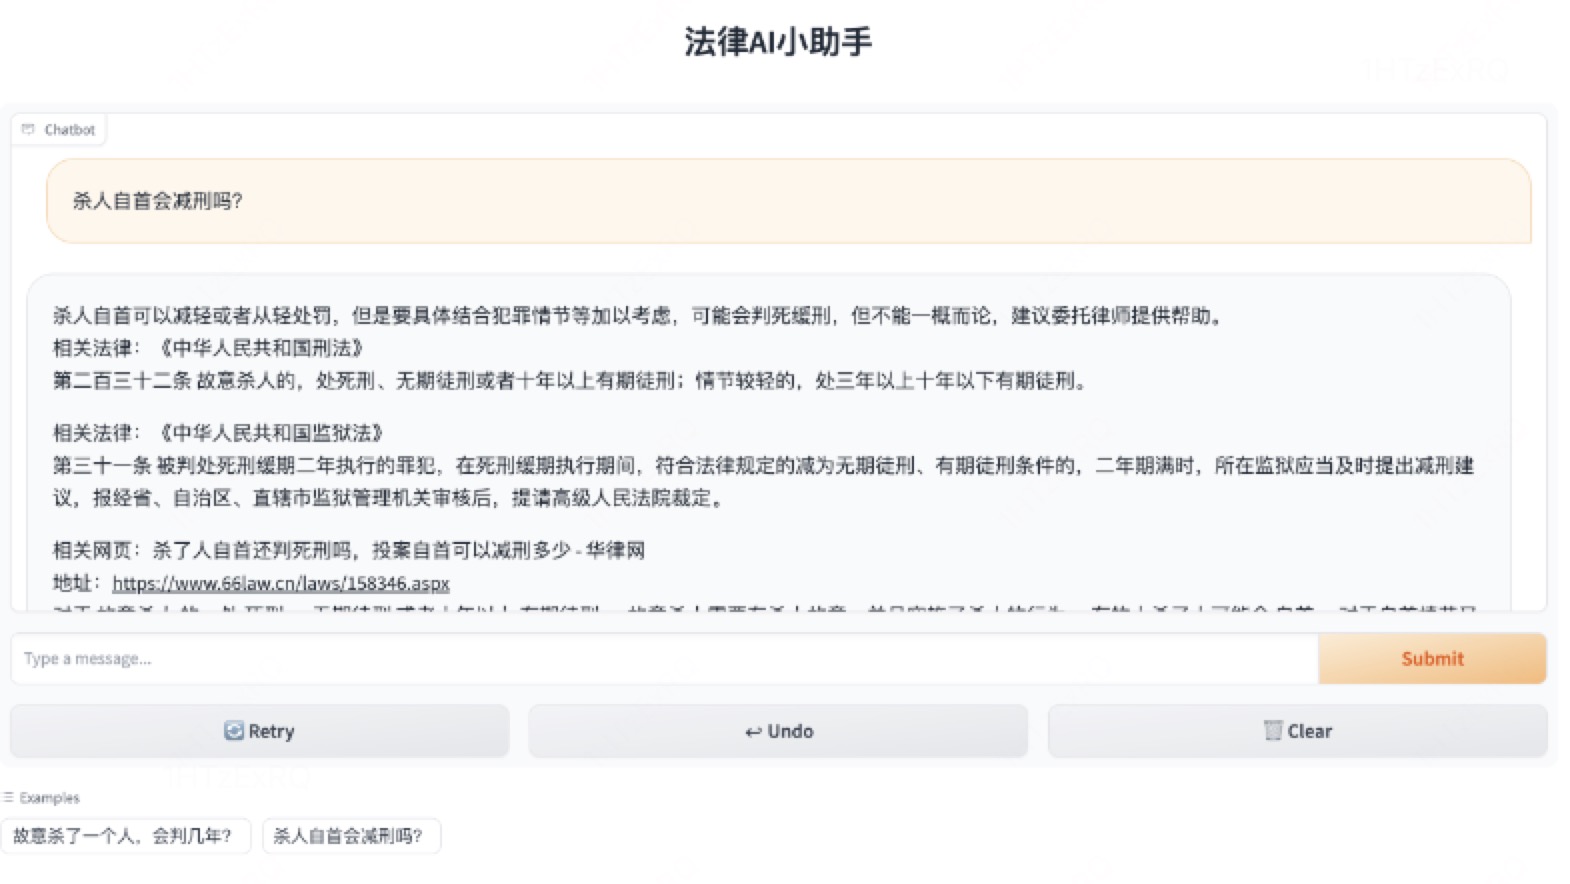Click the 'Chatbot' panel label text
This screenshot has width=1570, height=884.
tap(69, 129)
